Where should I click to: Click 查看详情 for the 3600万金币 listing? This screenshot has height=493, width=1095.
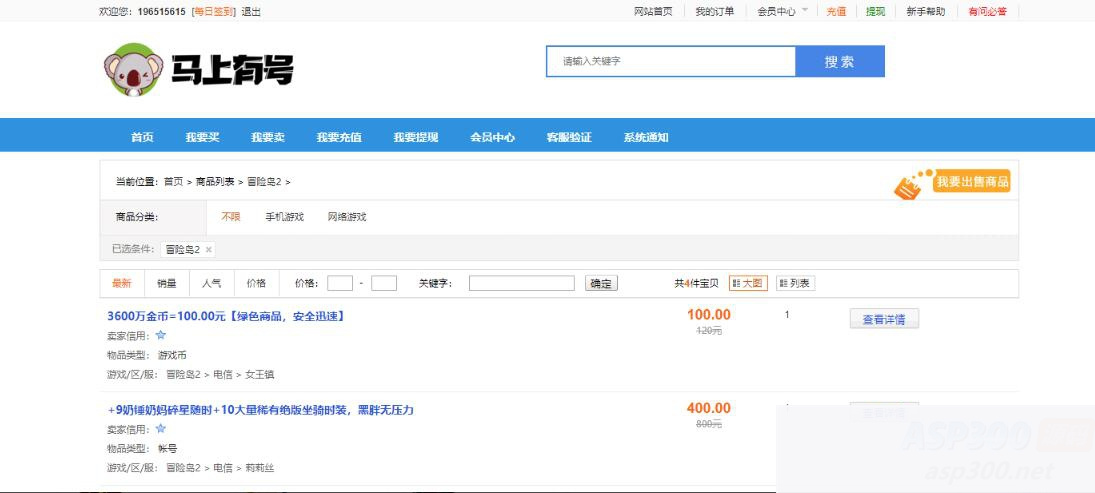click(x=883, y=320)
